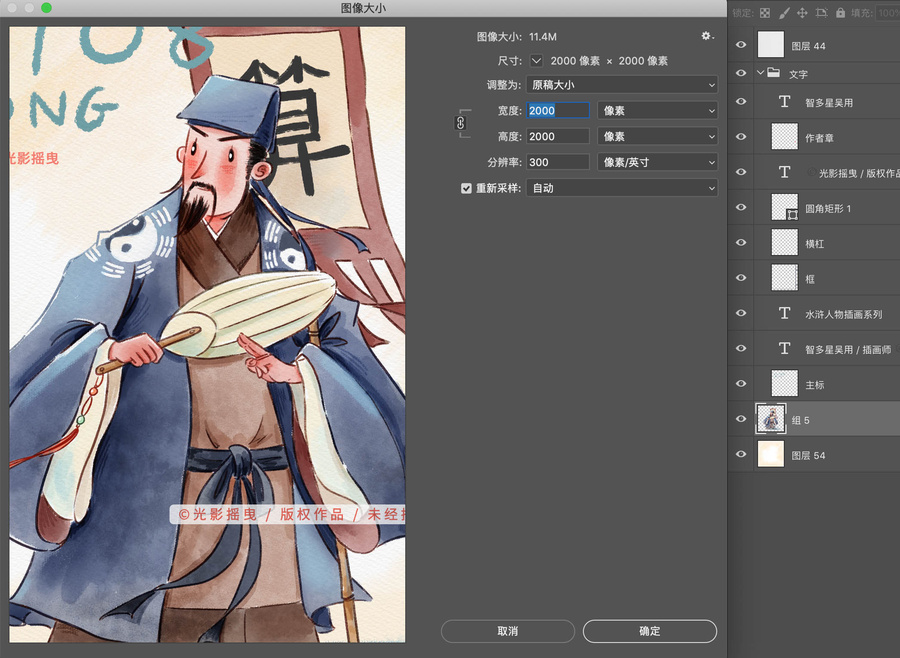900x658 pixels.
Task: Hide the 圆角矩形 1 layer
Action: pos(741,207)
